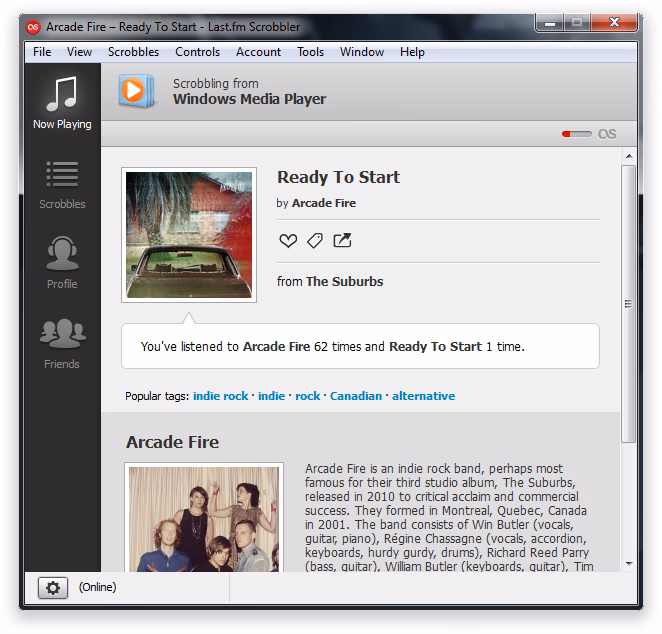Screen dimensions: 662x634
Task: Click 'Arcade Fire' in the listen count message
Action: tap(277, 347)
